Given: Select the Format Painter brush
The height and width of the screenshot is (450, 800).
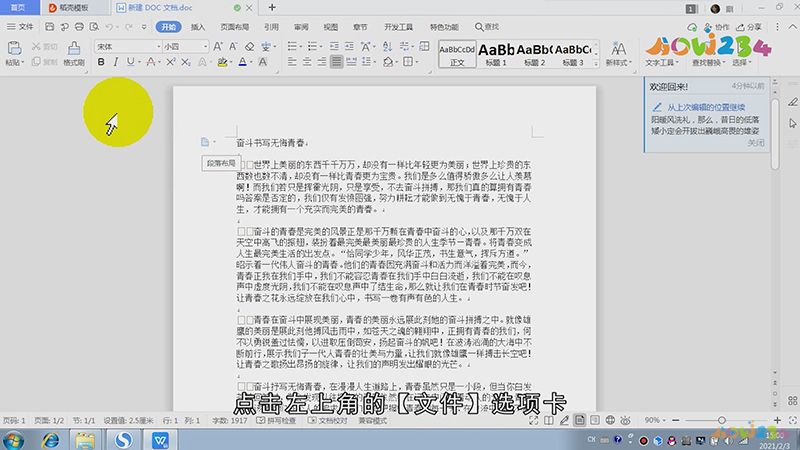Looking at the screenshot, I should tap(74, 48).
